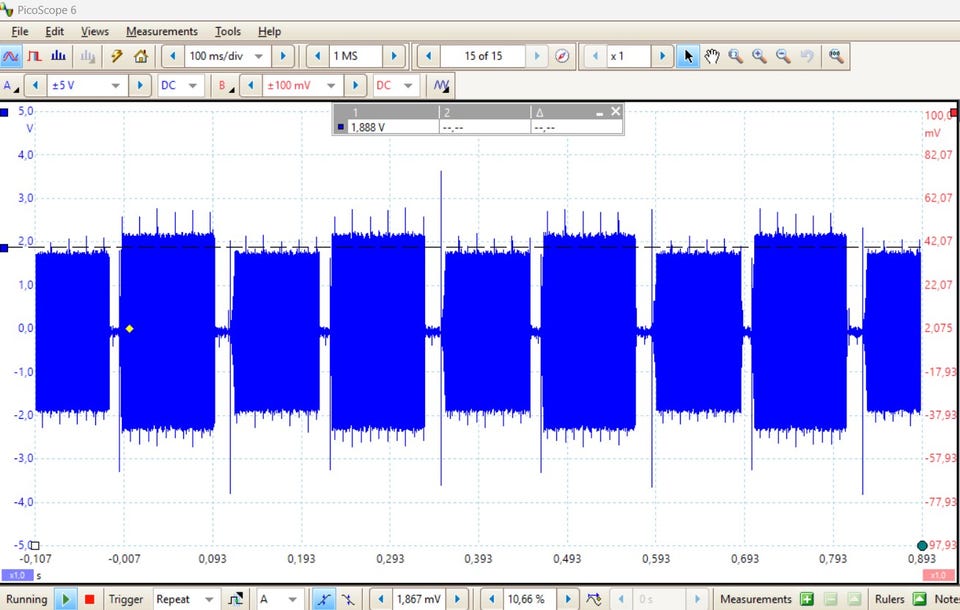Select the Hand pan tool
Viewport: 960px width, 610px height.
(x=712, y=56)
